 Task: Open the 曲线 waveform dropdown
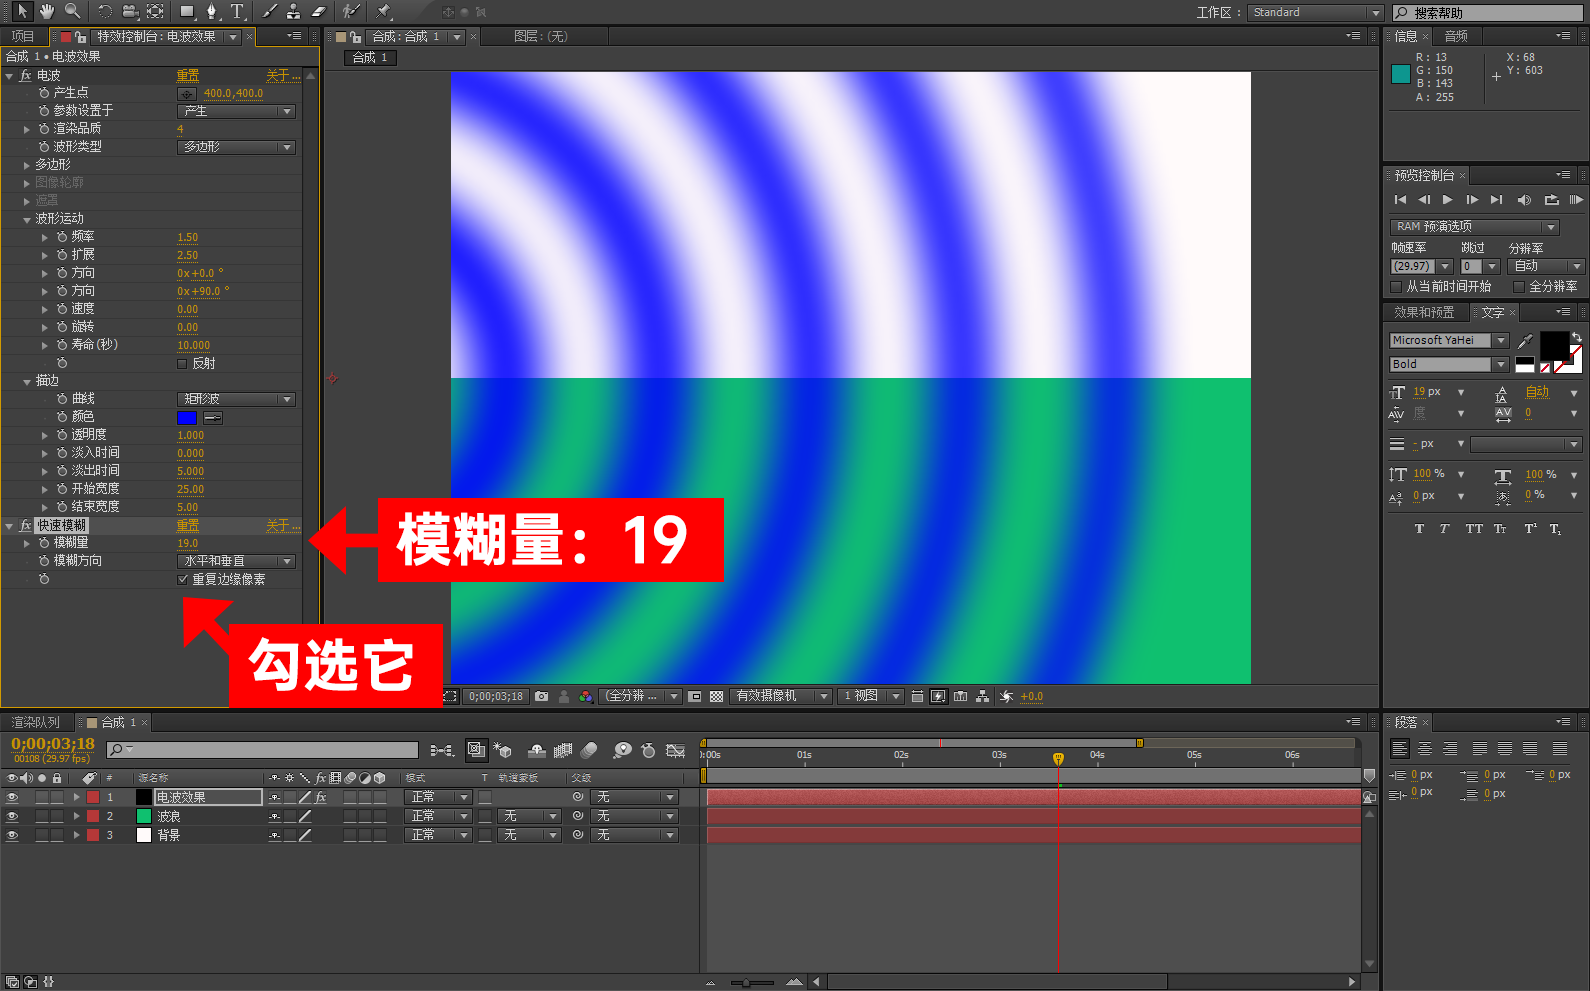point(237,399)
